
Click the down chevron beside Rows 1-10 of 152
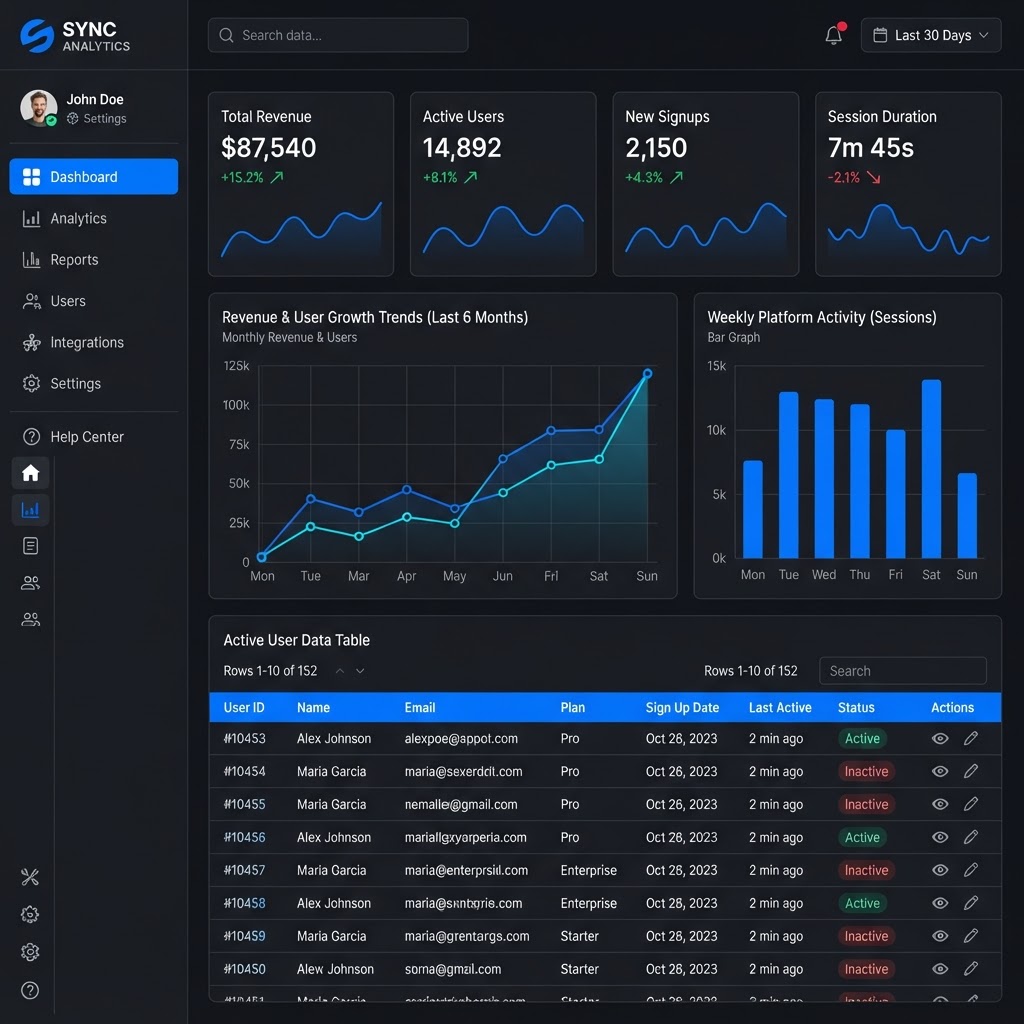(x=360, y=671)
